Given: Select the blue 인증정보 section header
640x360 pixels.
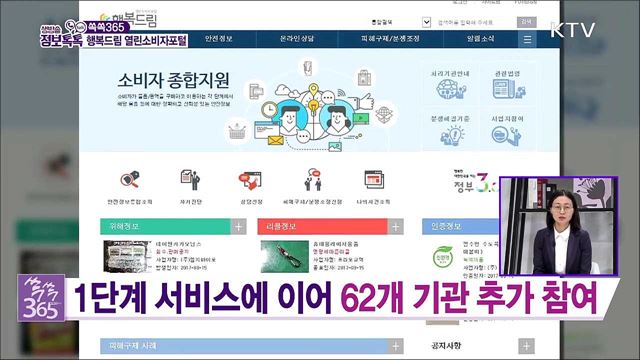Looking at the screenshot, I should point(460,227).
